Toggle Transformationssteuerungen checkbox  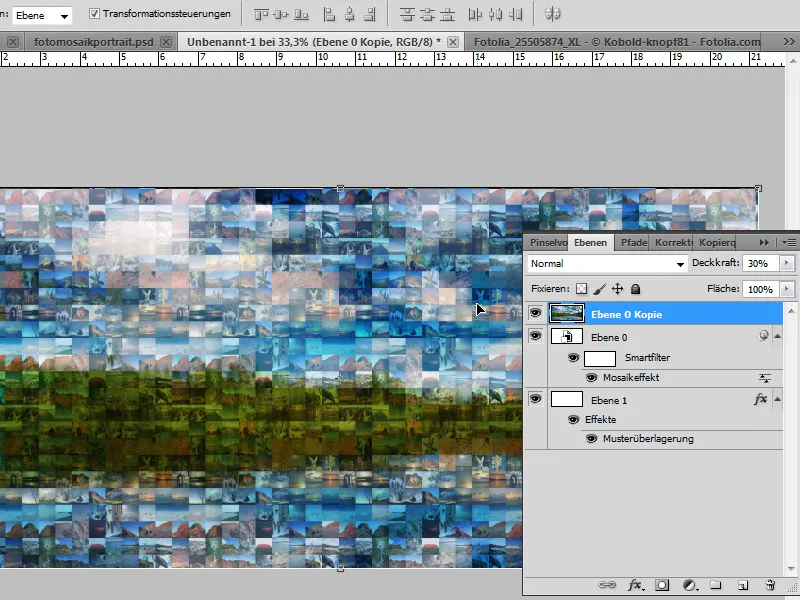point(94,14)
